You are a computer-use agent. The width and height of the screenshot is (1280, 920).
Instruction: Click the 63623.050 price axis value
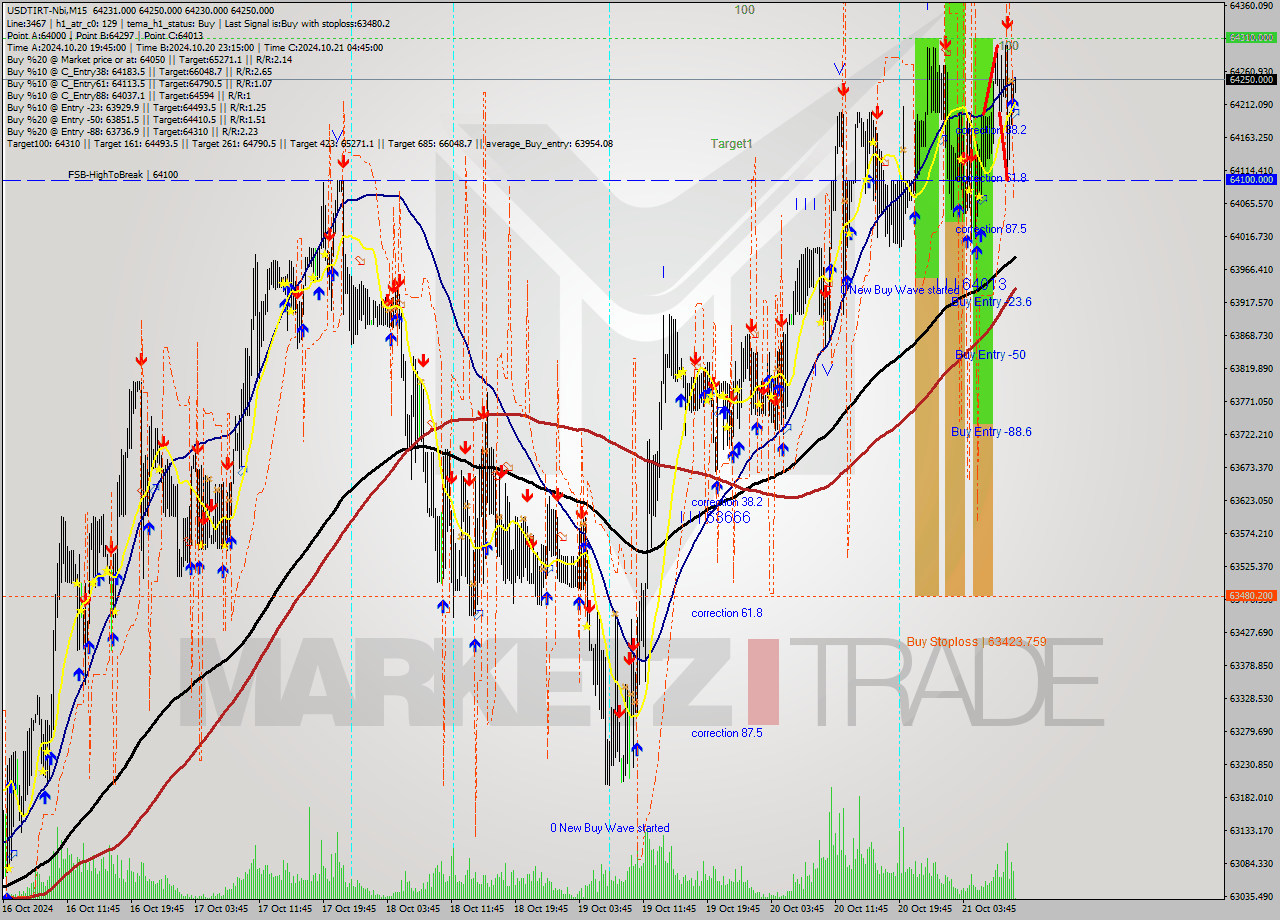tap(1251, 500)
